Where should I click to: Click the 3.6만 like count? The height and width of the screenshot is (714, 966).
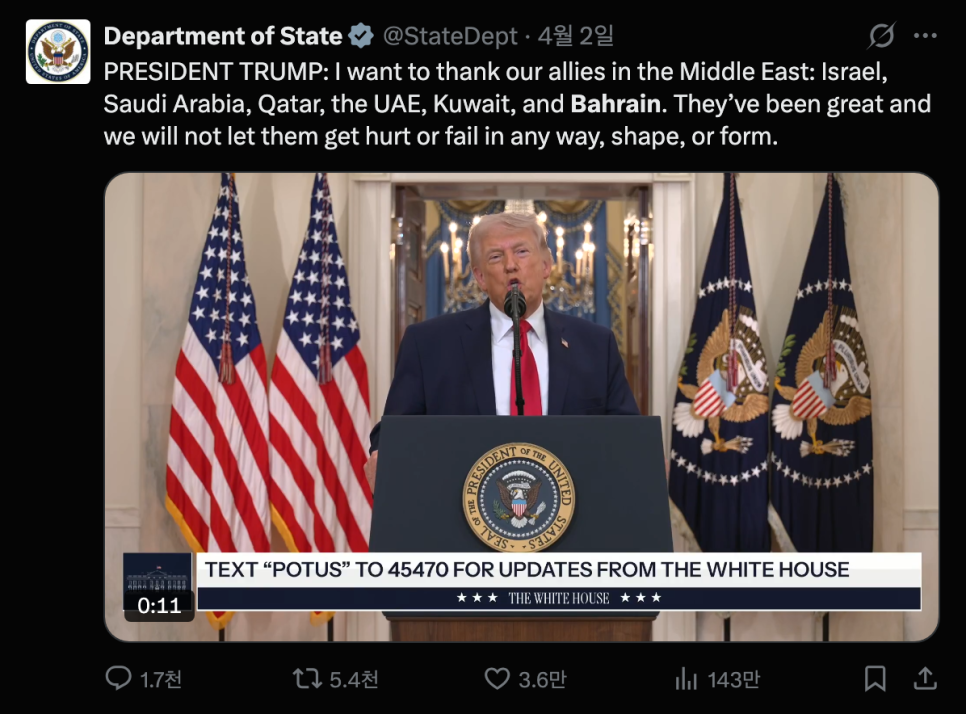tap(542, 680)
